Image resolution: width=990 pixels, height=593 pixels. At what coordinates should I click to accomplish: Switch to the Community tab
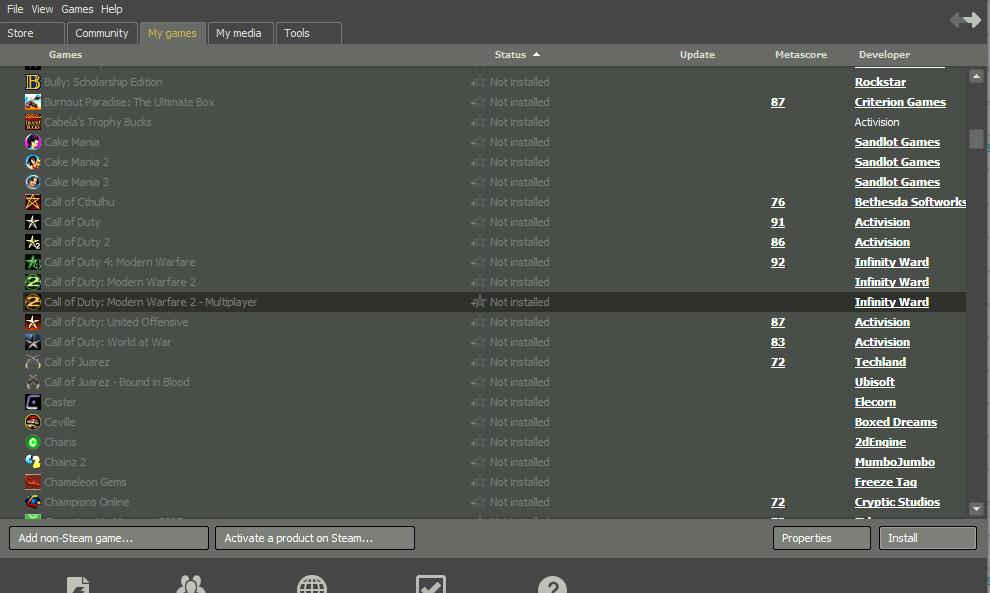(102, 33)
